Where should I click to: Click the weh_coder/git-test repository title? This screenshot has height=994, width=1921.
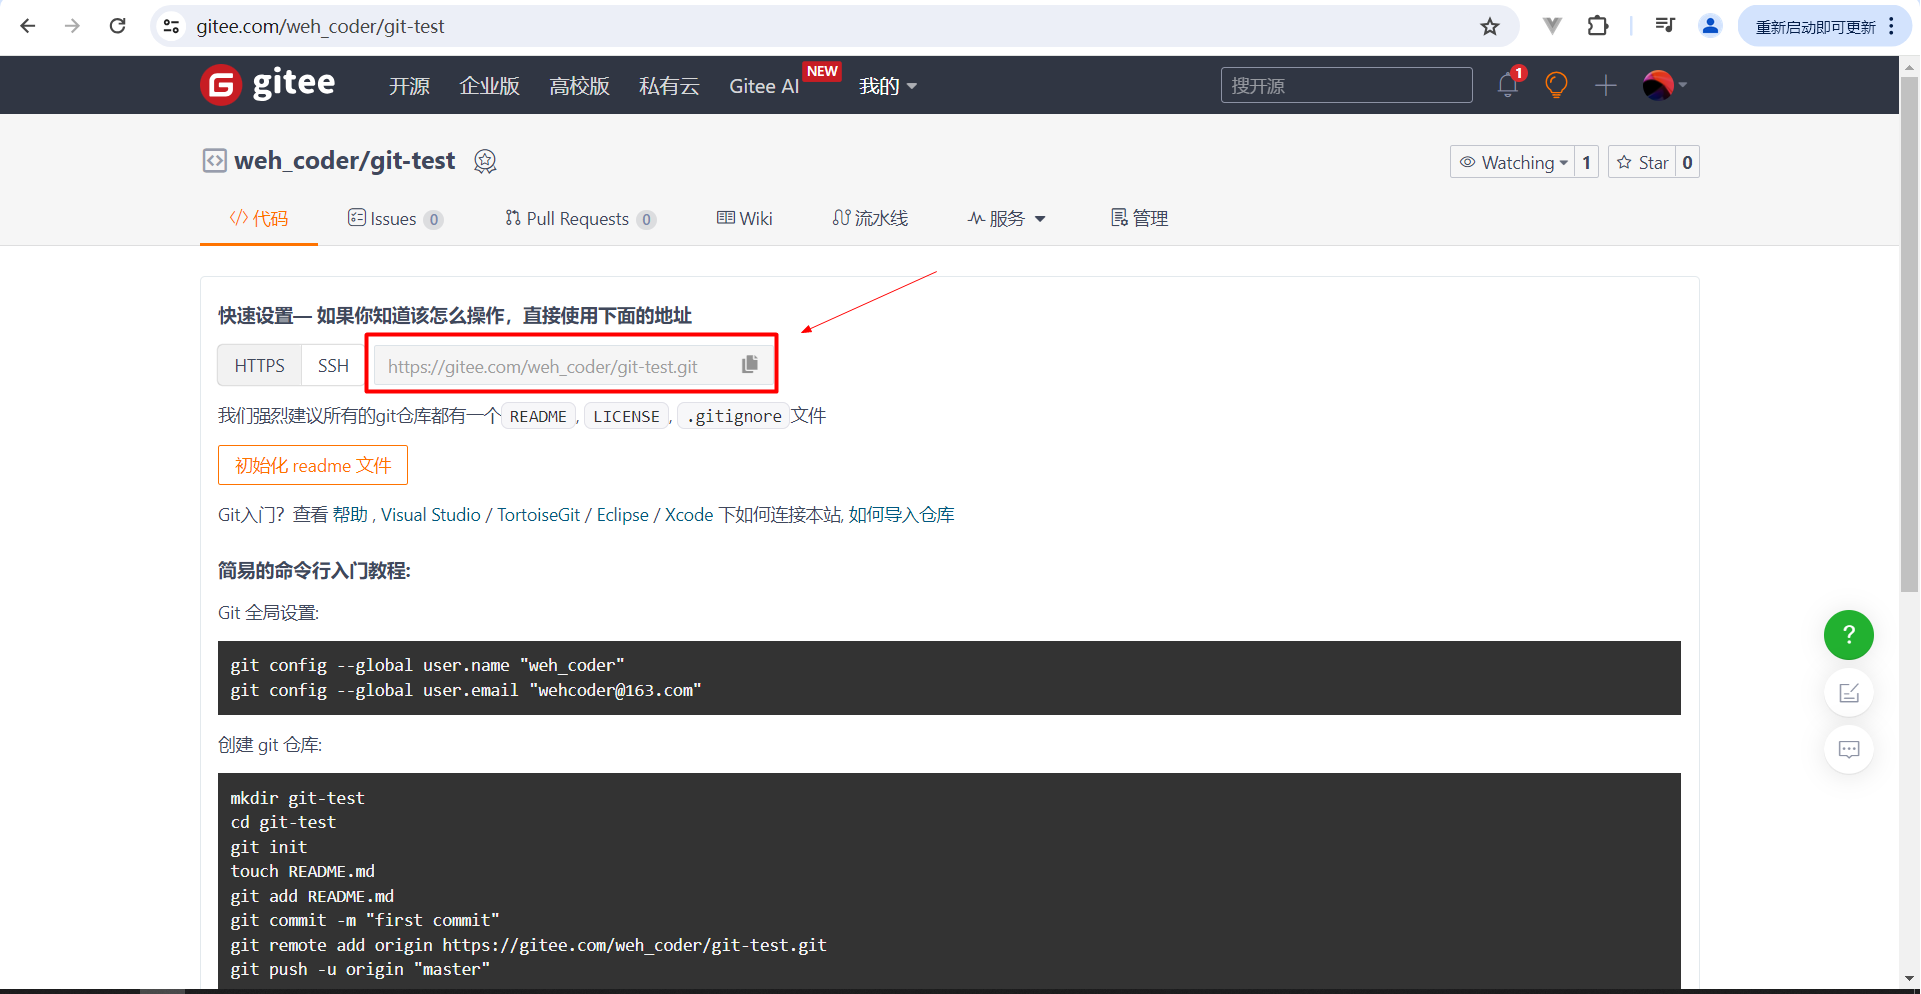click(344, 161)
